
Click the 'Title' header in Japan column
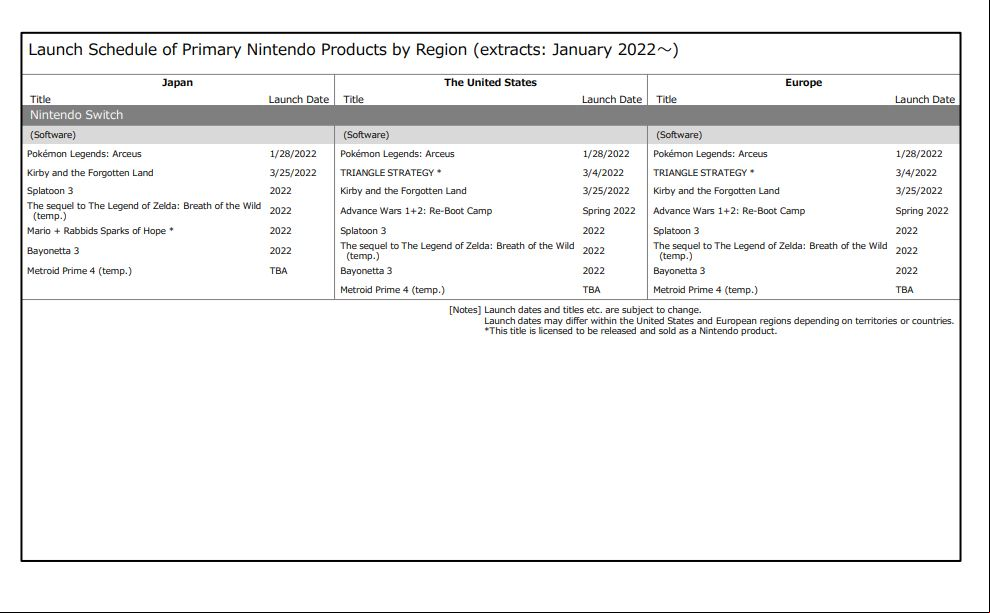(x=40, y=100)
